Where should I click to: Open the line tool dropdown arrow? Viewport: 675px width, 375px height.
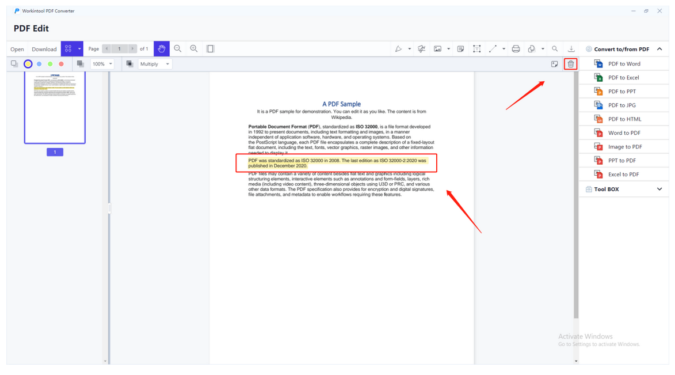coord(504,49)
